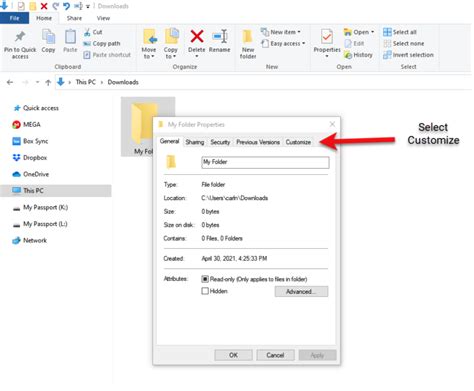Click Paste shortcut
Screen dimensions: 474x391
tap(107, 55)
